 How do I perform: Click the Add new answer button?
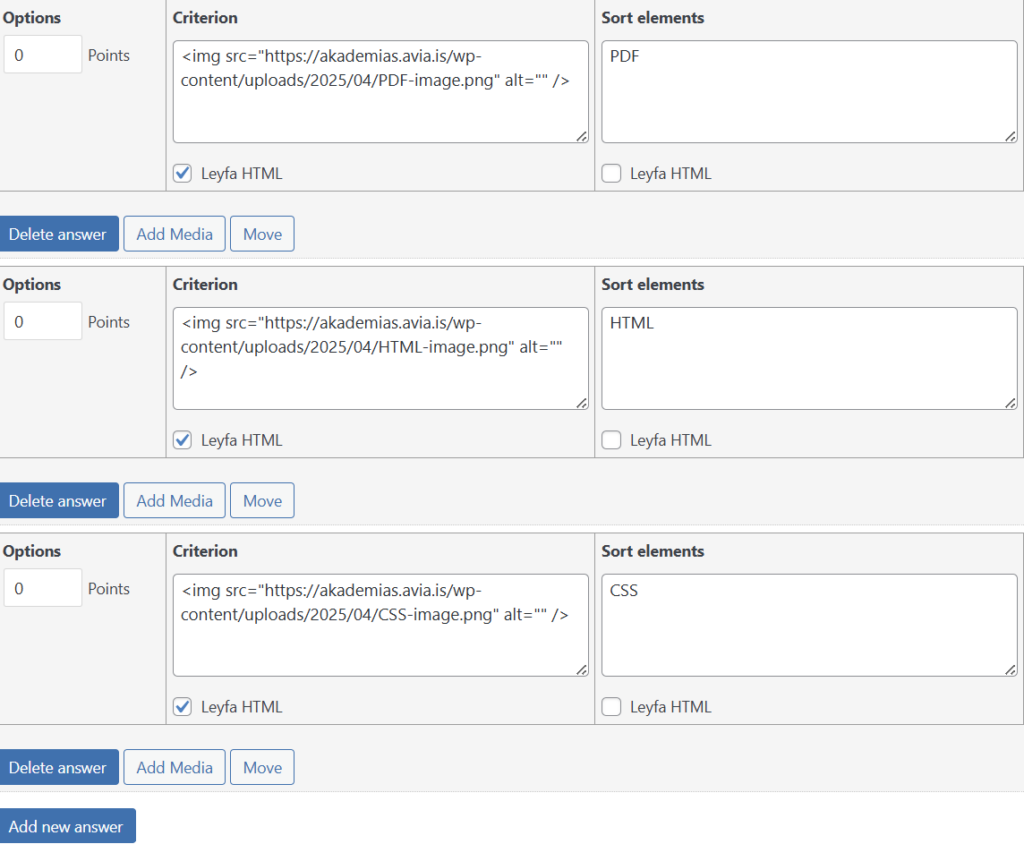(x=66, y=826)
